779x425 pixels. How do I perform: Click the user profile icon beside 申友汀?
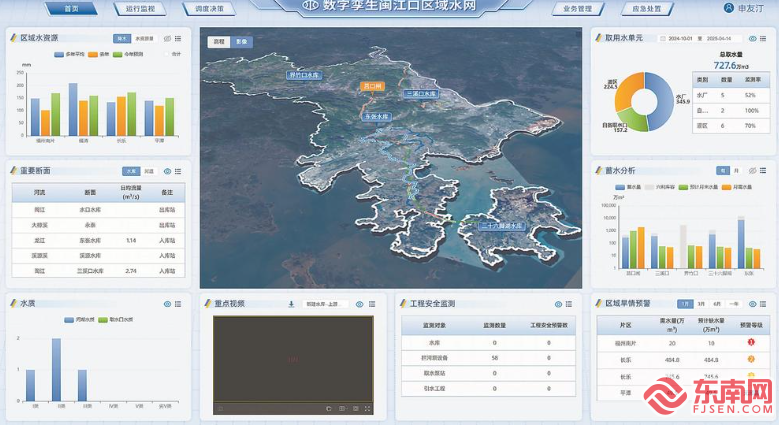727,8
